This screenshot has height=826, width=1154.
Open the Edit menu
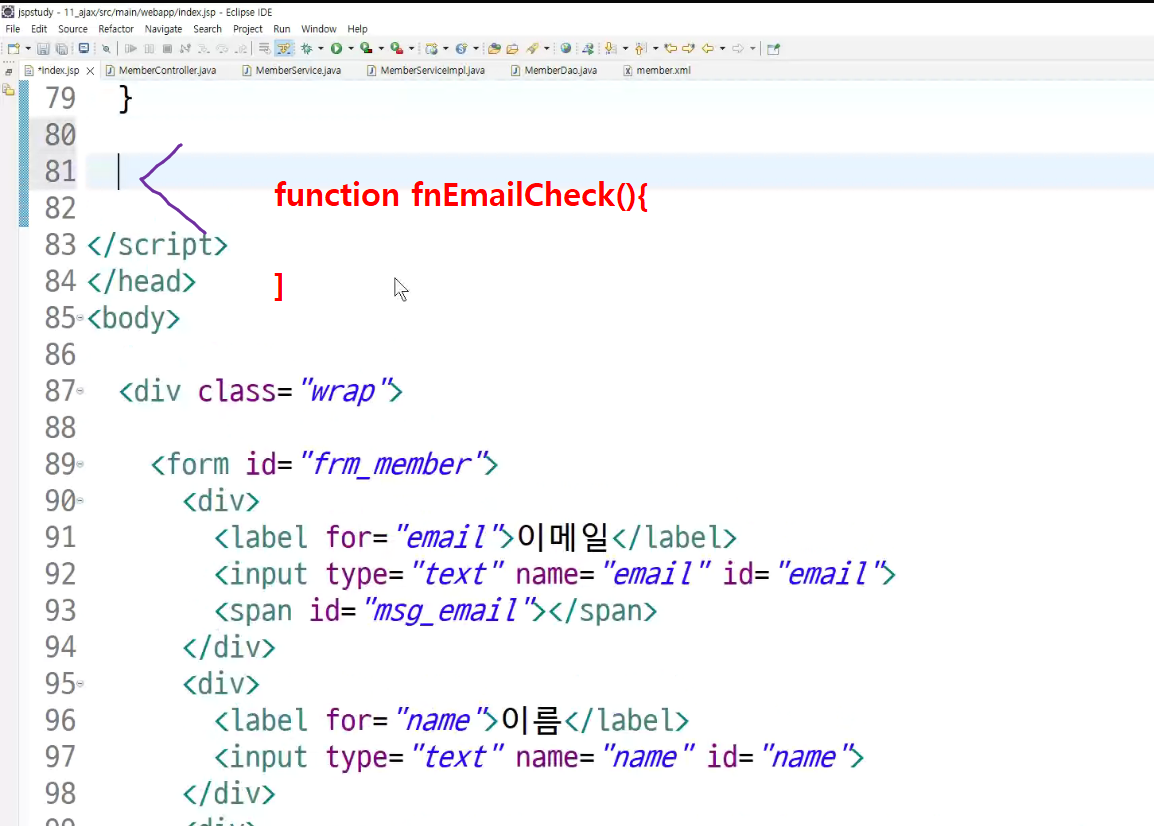point(39,29)
